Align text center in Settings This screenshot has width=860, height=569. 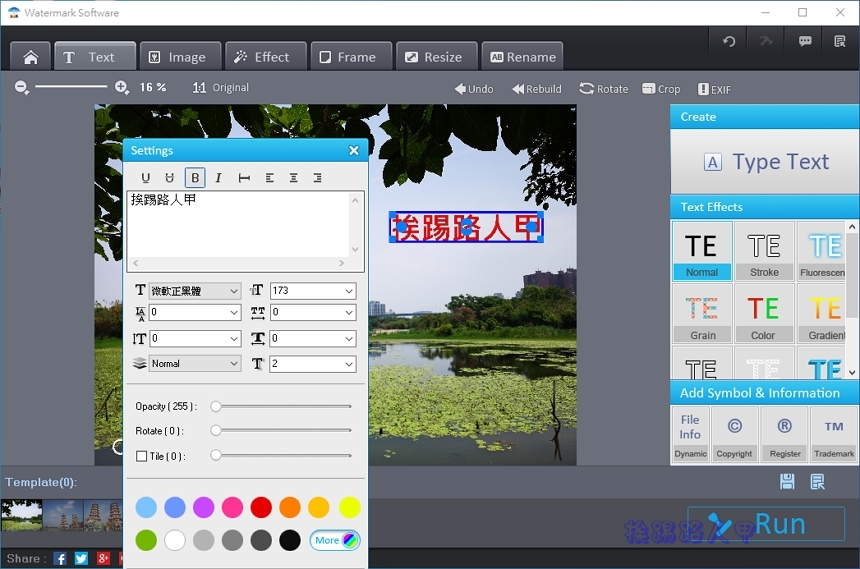coord(293,178)
